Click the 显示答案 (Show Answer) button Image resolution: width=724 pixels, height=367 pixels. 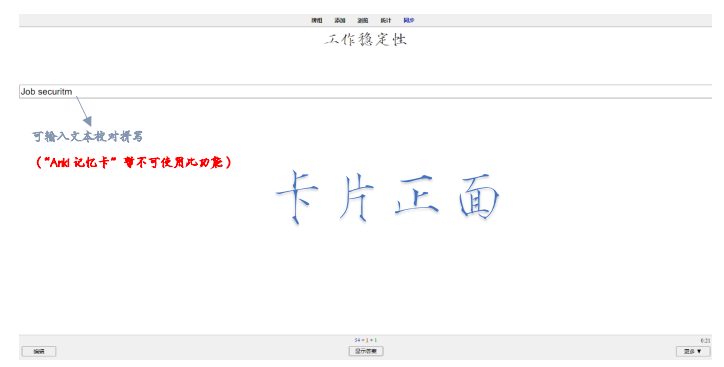366,351
